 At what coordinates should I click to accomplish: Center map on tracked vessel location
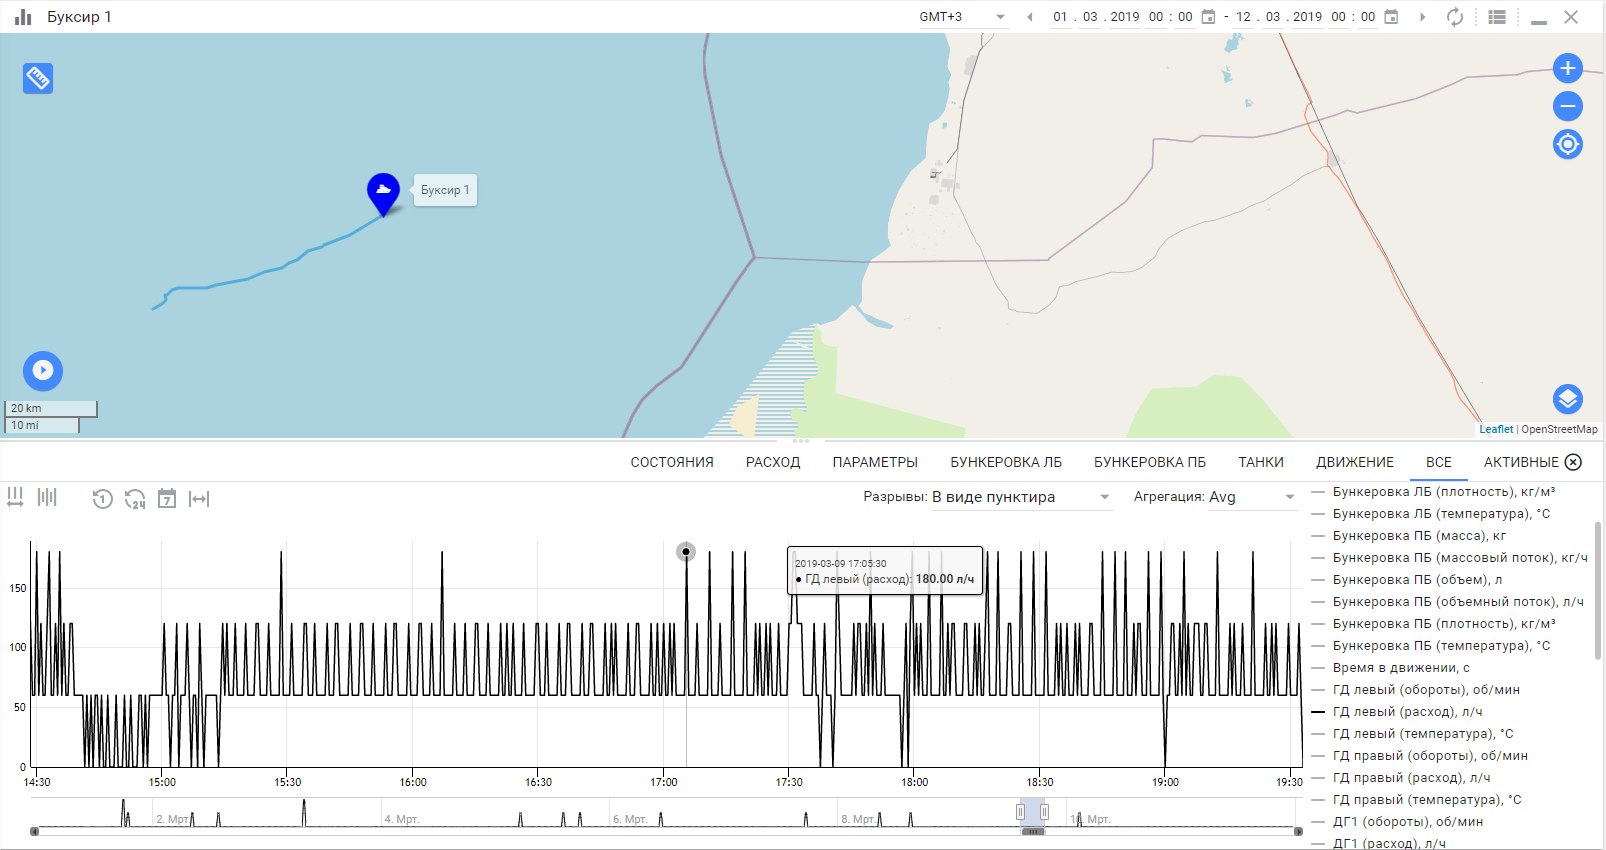click(1567, 144)
